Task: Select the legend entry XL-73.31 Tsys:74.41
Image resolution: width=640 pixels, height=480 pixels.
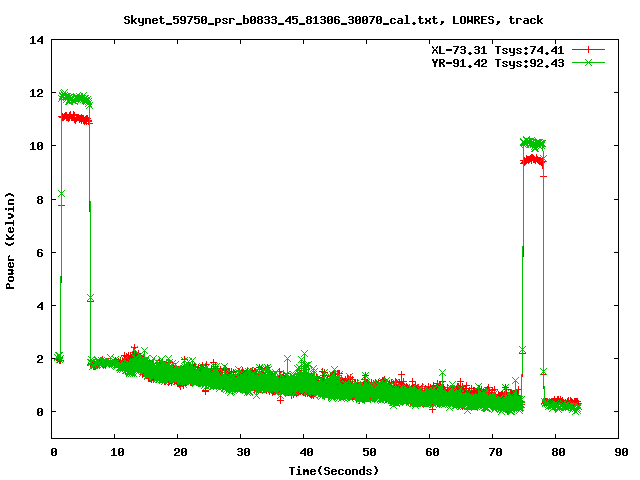Action: coord(498,50)
